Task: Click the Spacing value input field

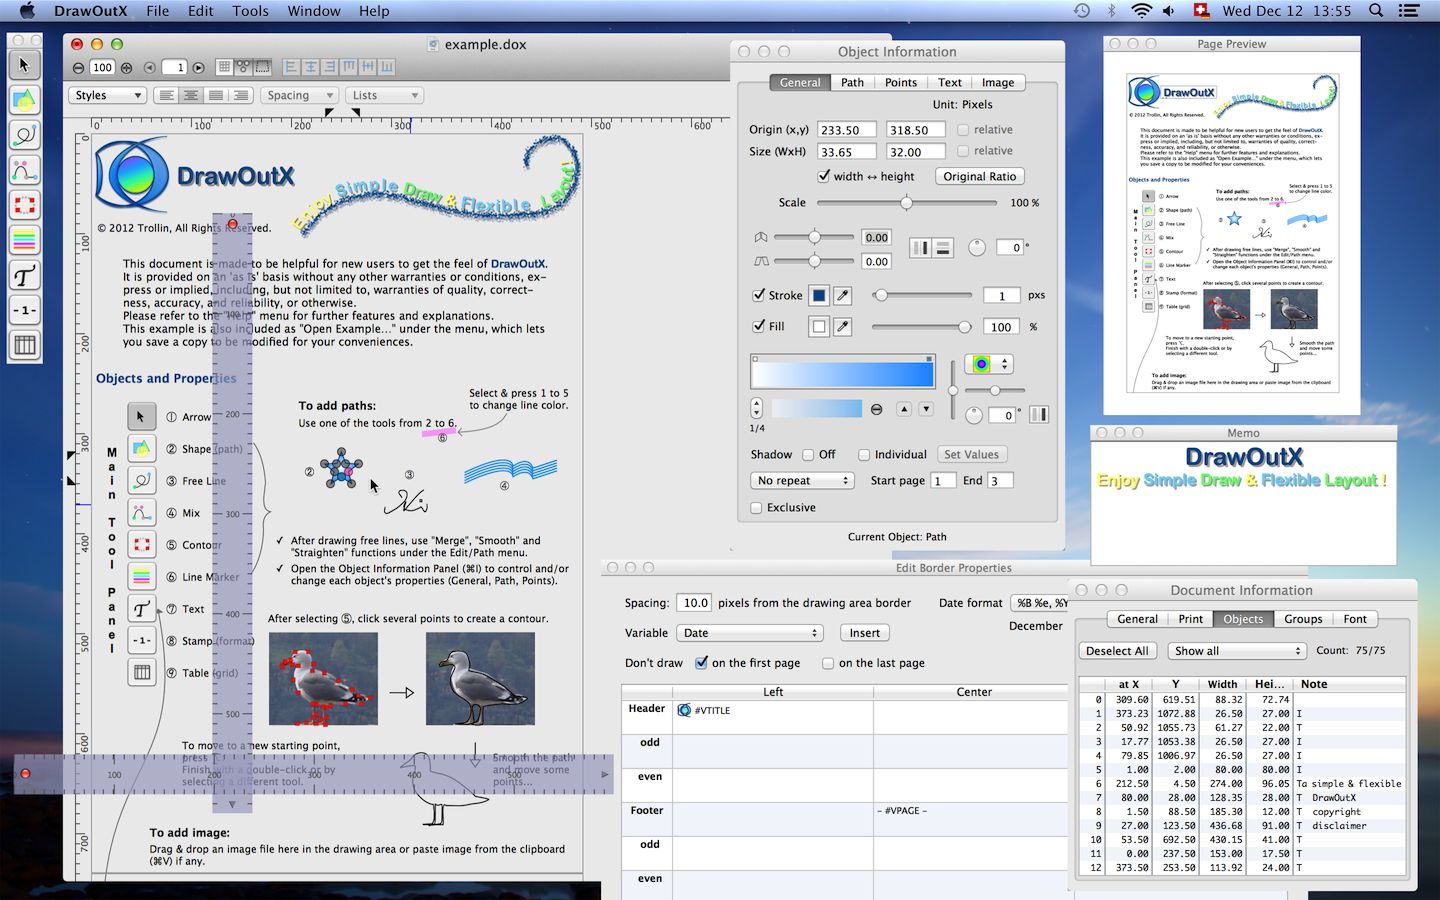Action: 694,603
